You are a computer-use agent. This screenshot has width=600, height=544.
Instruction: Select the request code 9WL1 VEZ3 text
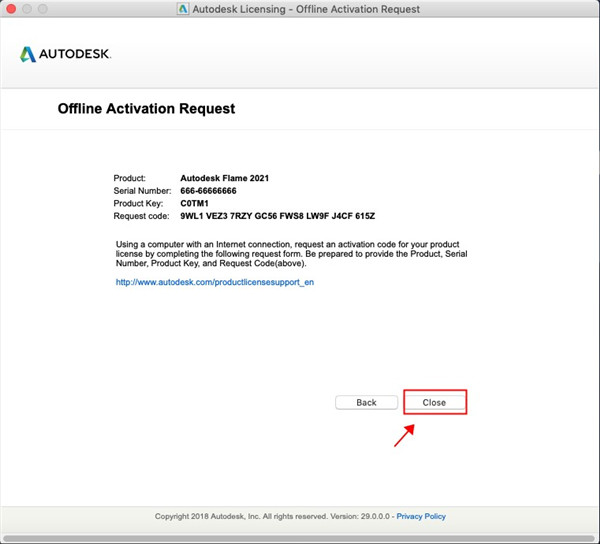[277, 216]
